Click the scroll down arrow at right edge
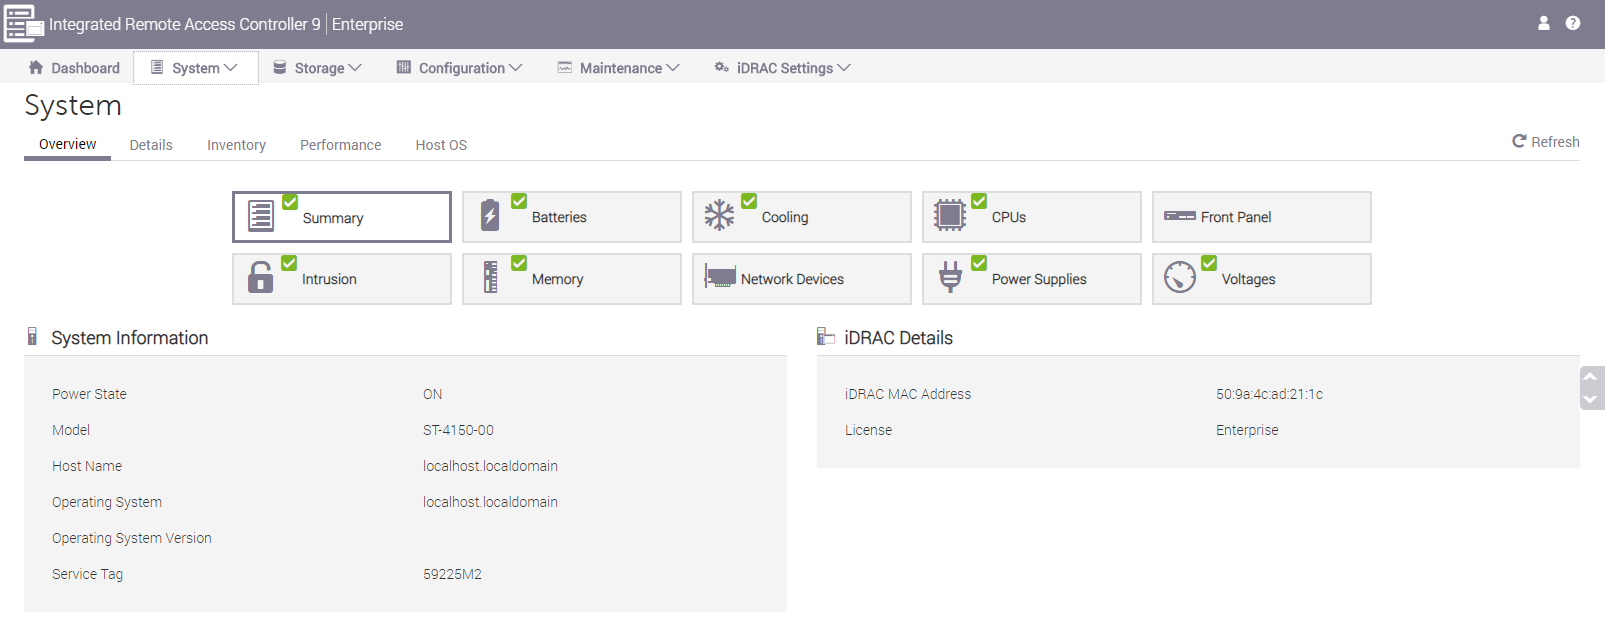This screenshot has width=1605, height=620. click(1591, 399)
